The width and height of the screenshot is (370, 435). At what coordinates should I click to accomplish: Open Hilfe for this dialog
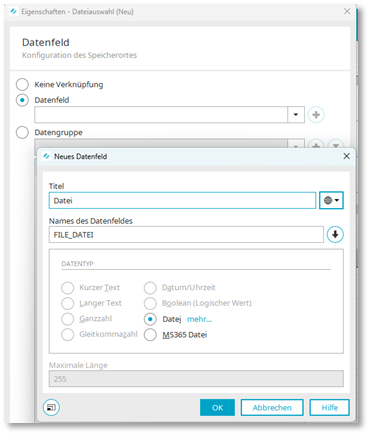point(329,407)
